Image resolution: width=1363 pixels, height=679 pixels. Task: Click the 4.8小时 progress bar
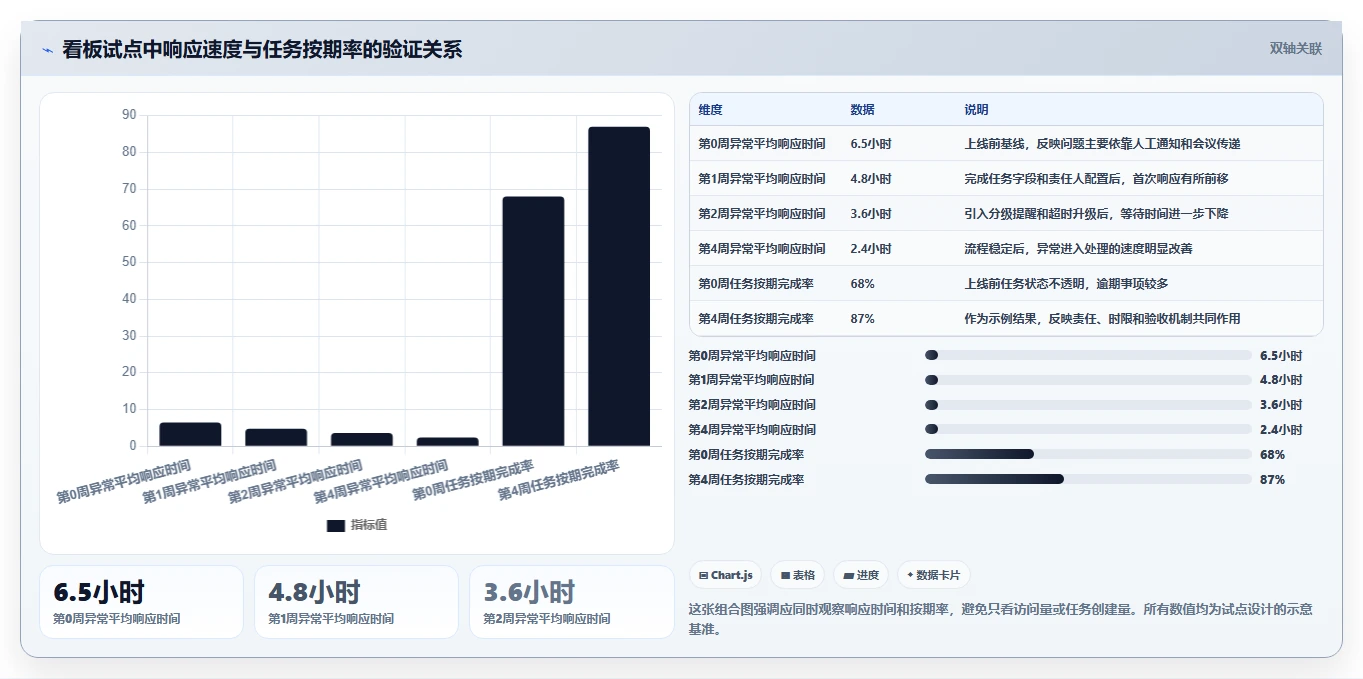pyautogui.click(x=1088, y=380)
